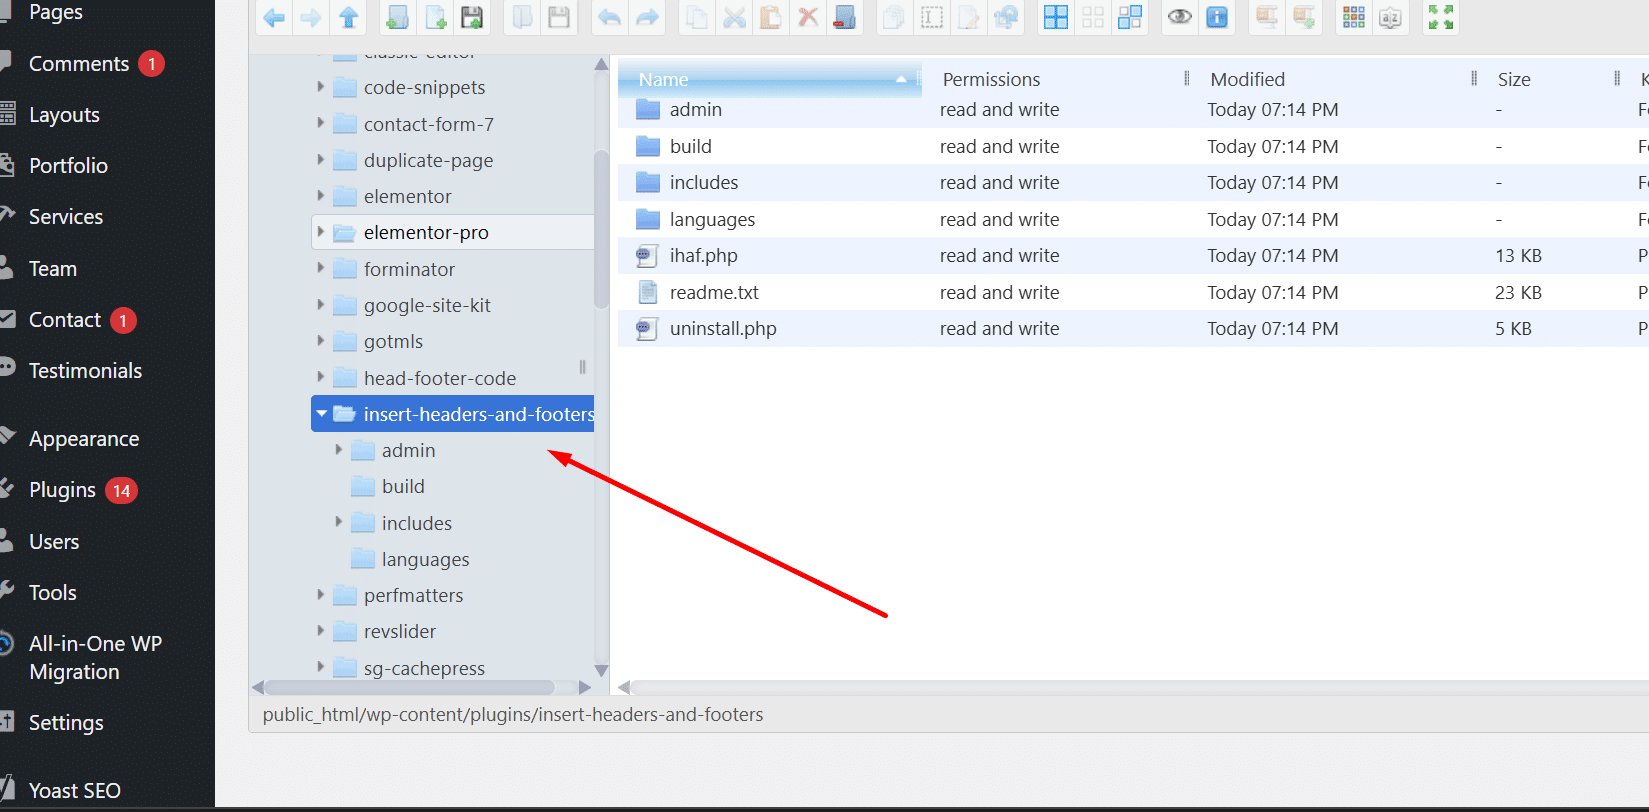
Task: Go back with the blue left arrow
Action: (x=274, y=17)
